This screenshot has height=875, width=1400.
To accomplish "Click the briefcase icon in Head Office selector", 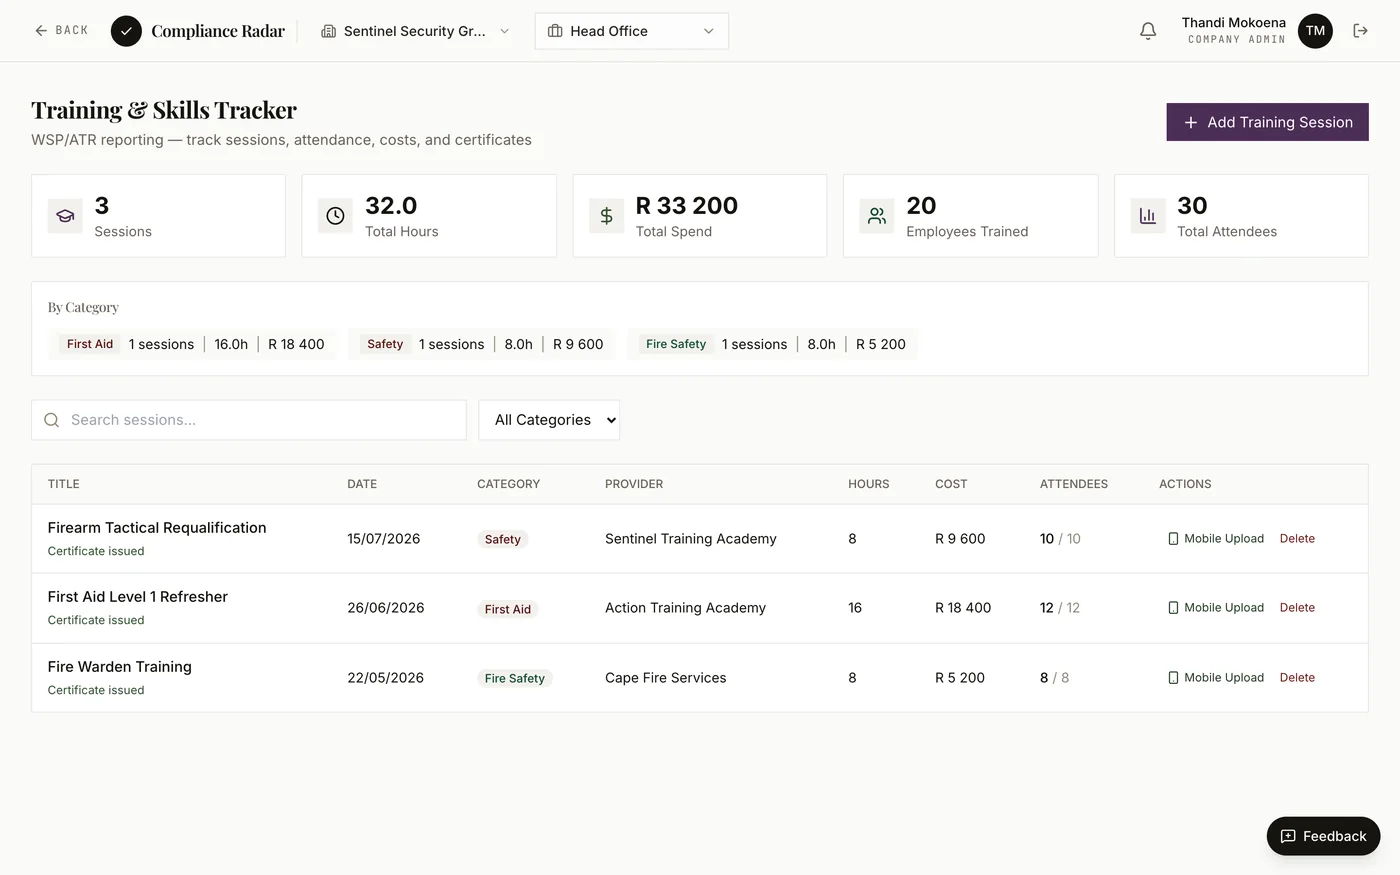I will click(555, 31).
